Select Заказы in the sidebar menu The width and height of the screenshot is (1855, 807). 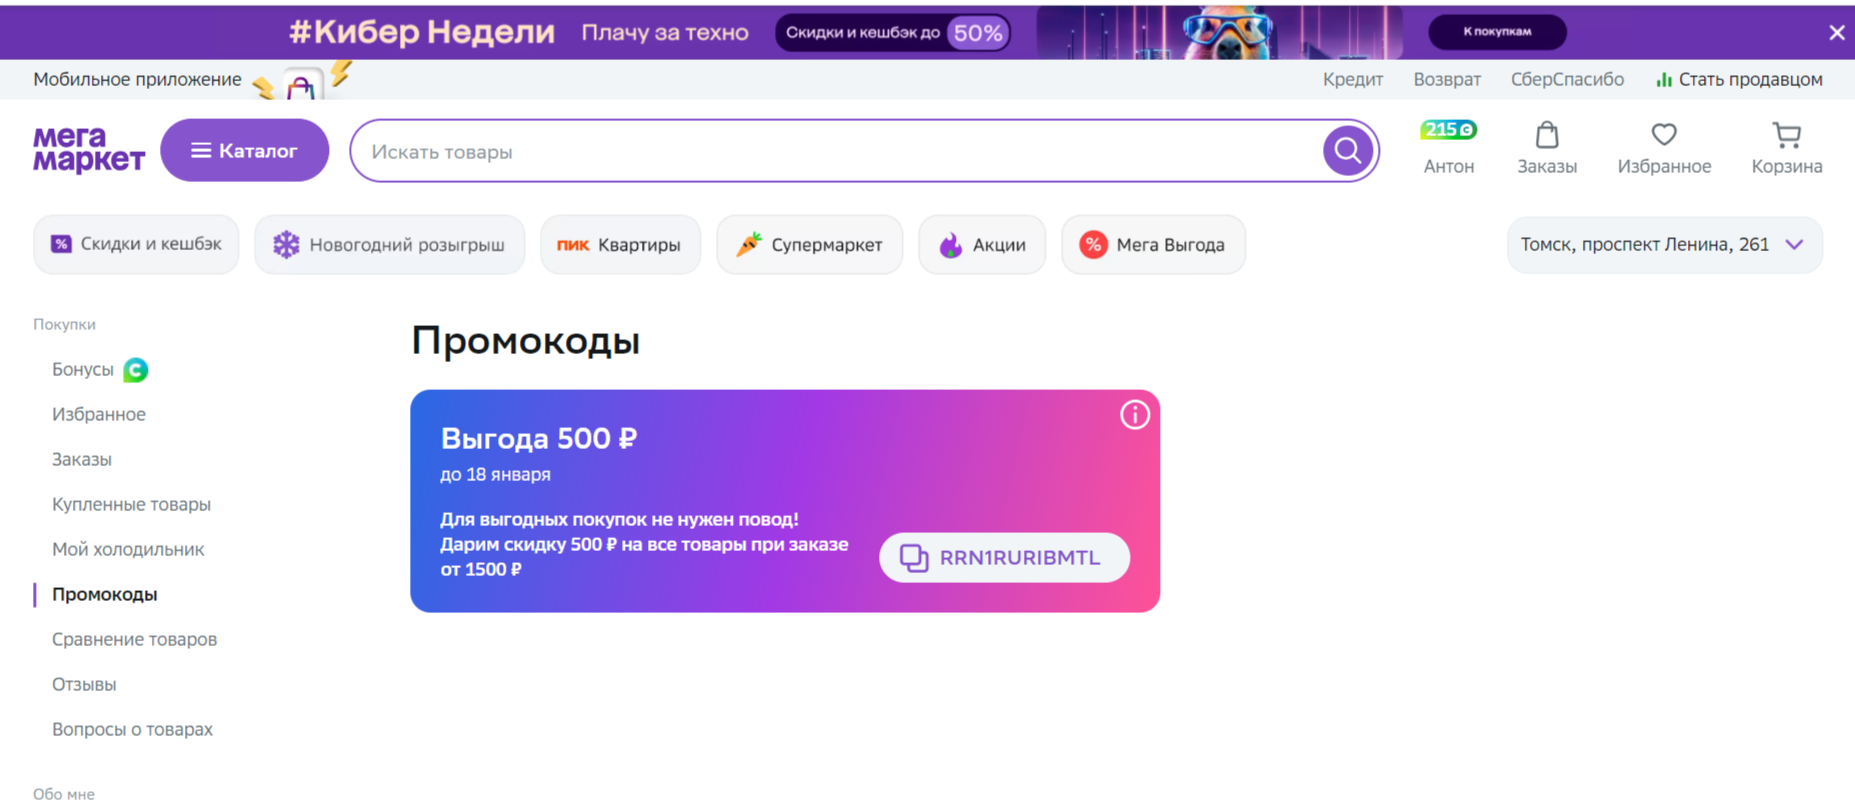point(82,459)
